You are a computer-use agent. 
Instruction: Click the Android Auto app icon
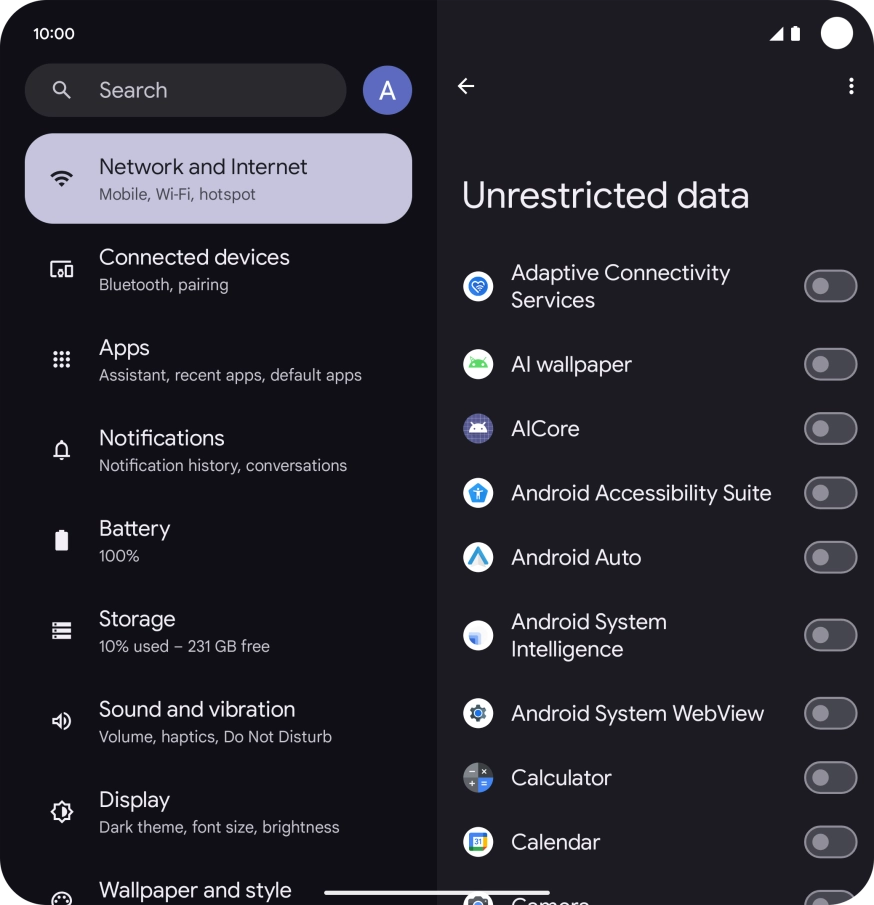coord(478,558)
